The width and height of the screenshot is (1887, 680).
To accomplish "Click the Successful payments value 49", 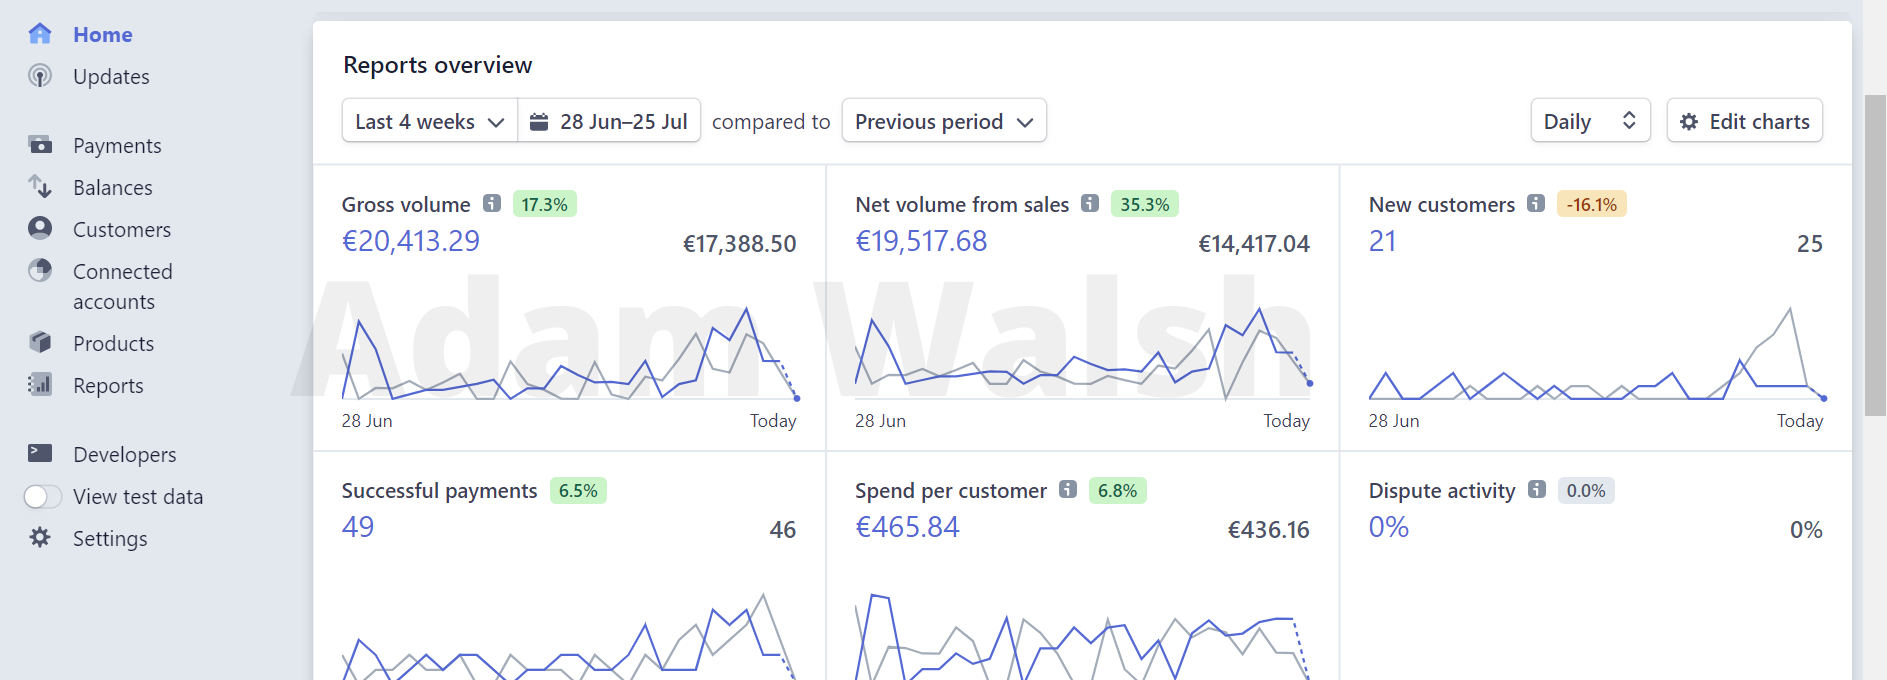I will pos(358,527).
